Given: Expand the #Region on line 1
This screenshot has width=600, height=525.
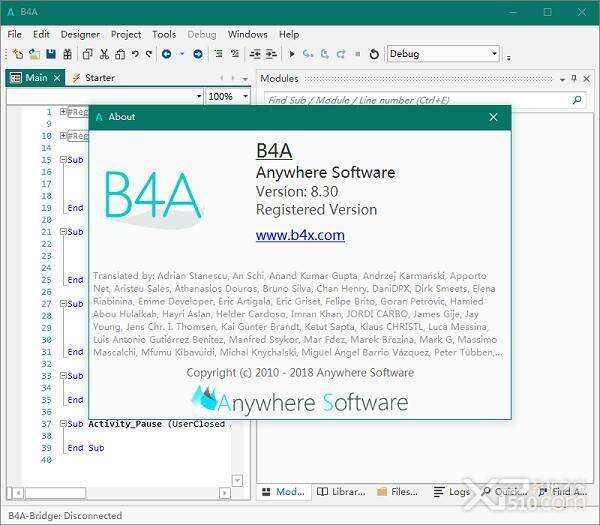Looking at the screenshot, I should point(63,111).
